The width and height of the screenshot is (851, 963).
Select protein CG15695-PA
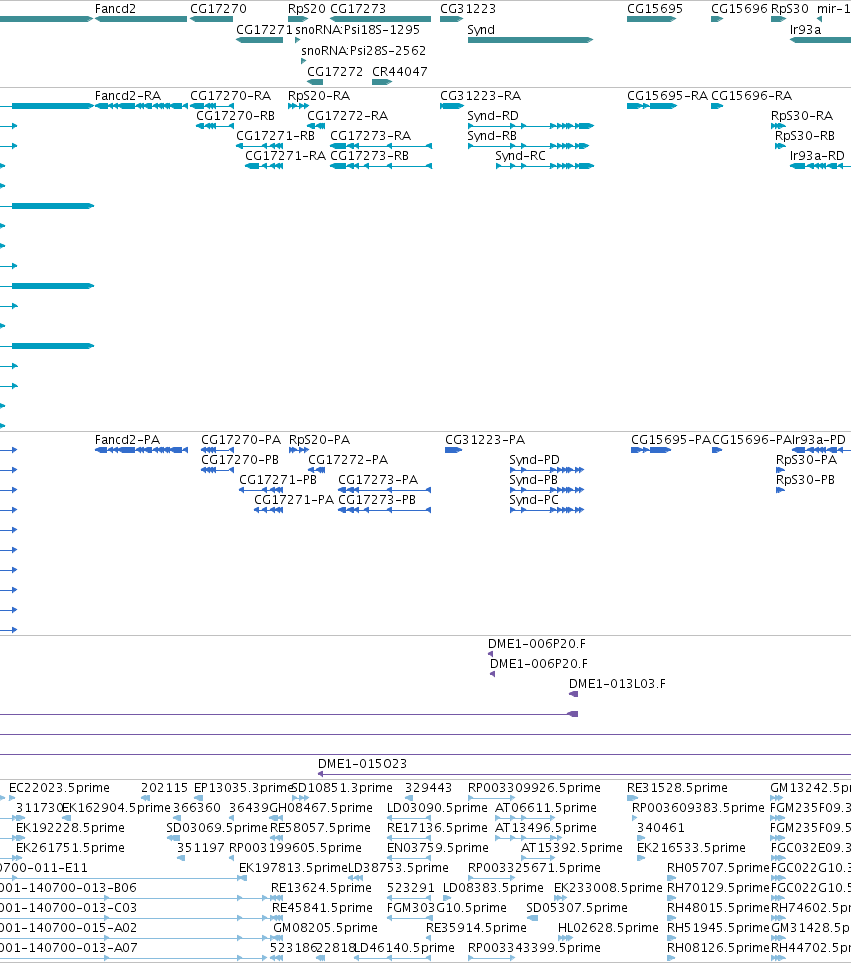670,440
